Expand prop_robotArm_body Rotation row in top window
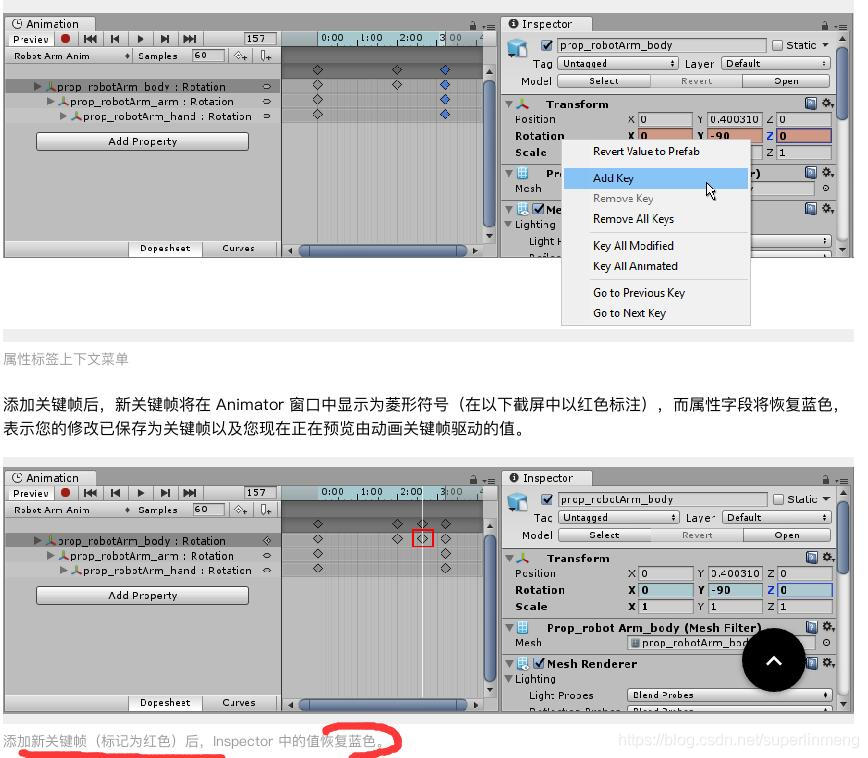 (37, 86)
